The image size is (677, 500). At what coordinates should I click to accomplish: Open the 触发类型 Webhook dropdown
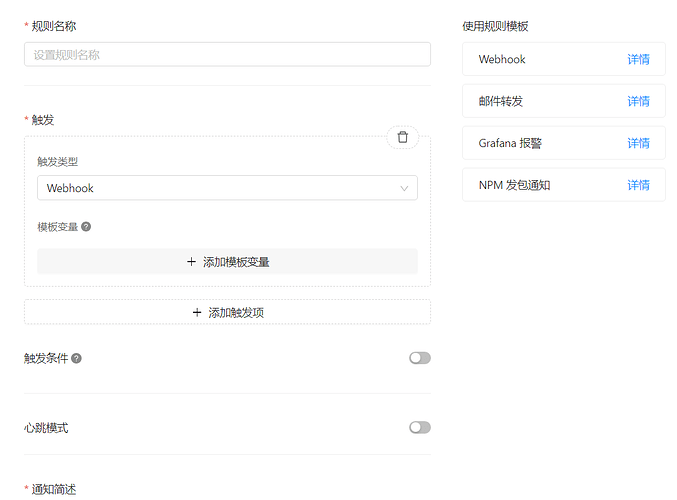[227, 188]
